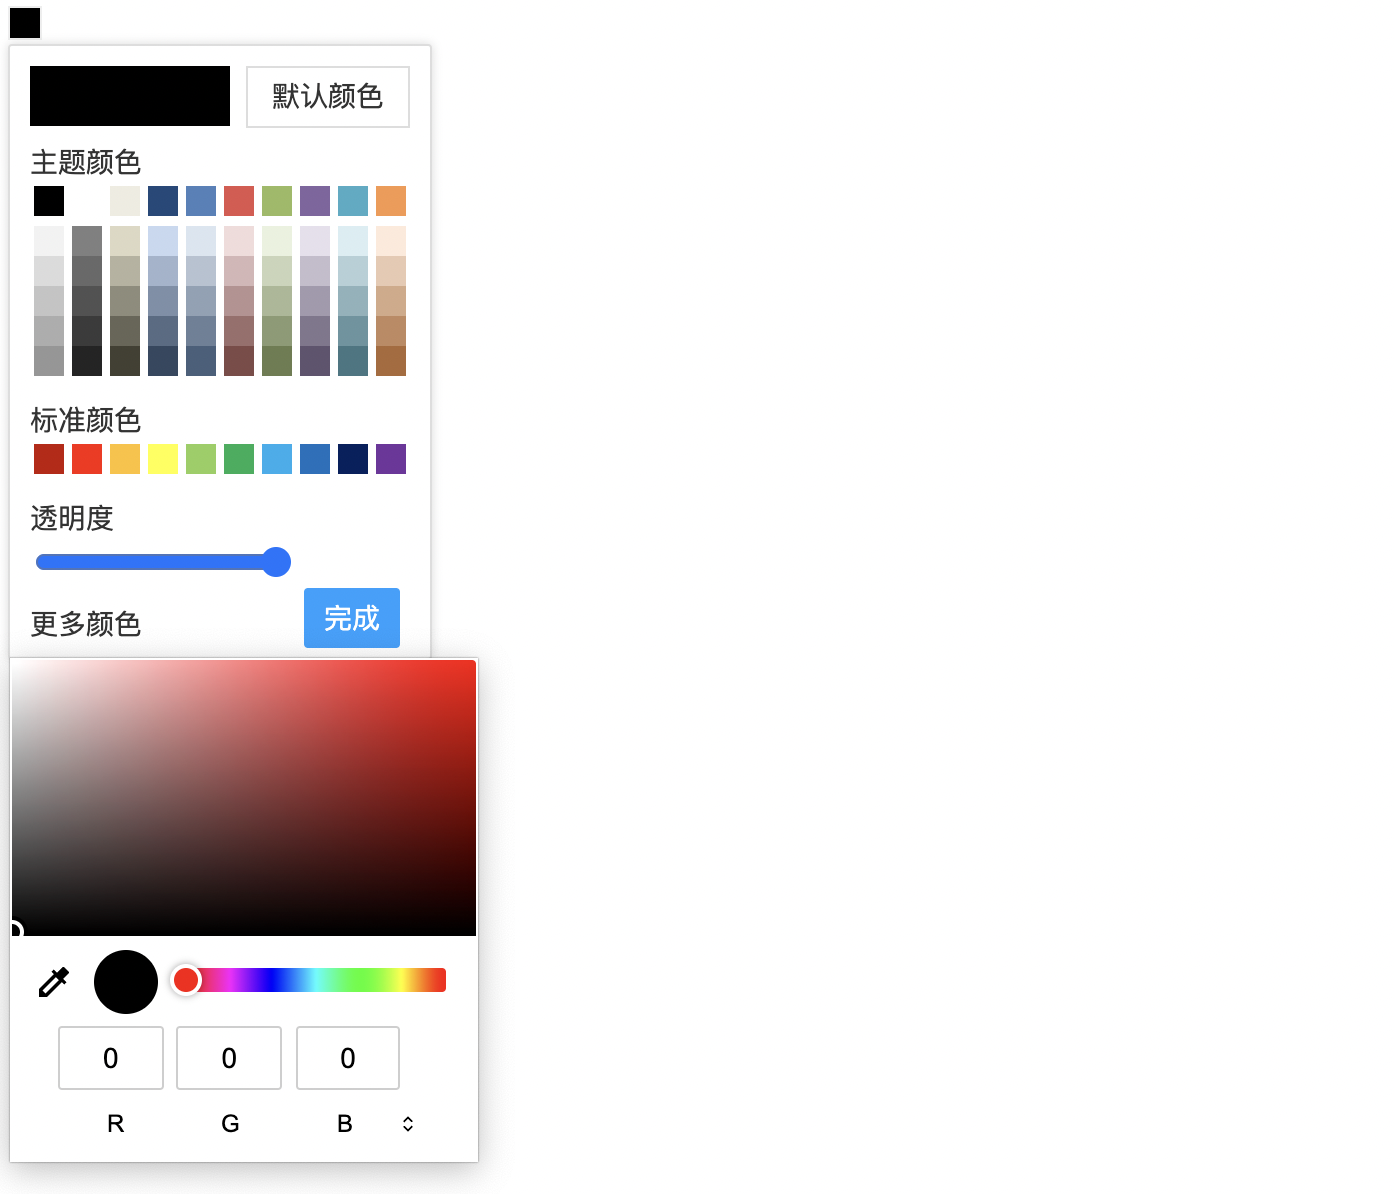Select the golden orange standard color
The width and height of the screenshot is (1394, 1194).
click(x=125, y=459)
